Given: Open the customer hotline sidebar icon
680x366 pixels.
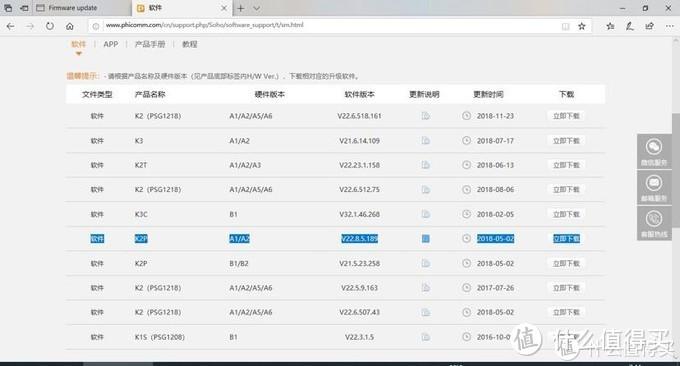Looking at the screenshot, I should [654, 223].
